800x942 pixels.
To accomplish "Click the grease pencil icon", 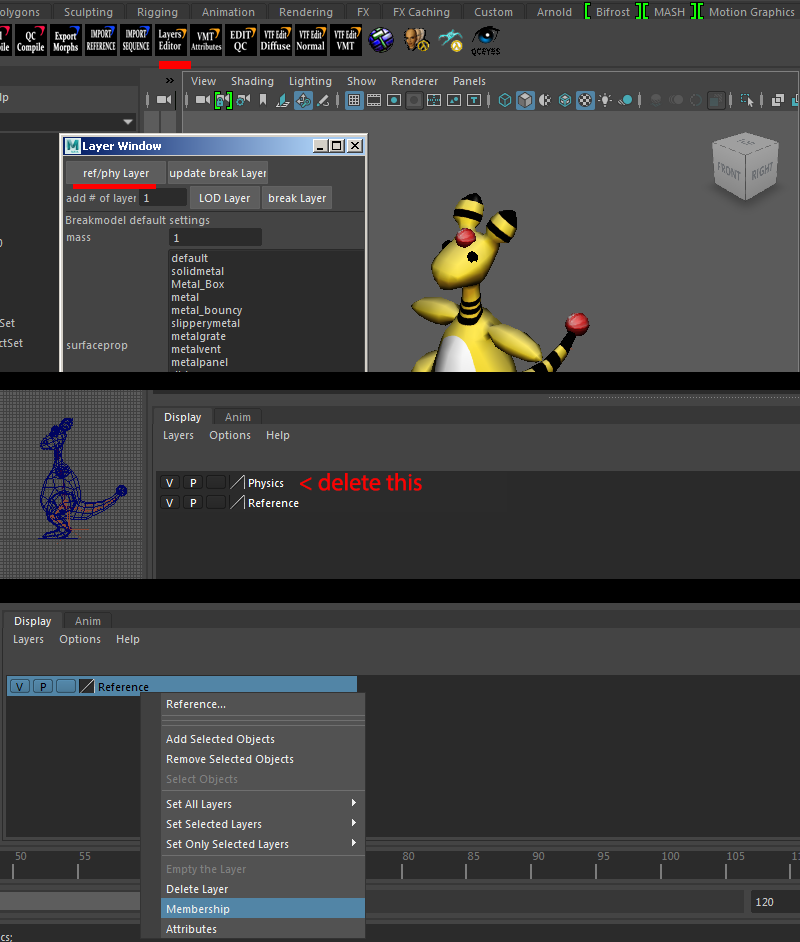I will click(x=323, y=100).
